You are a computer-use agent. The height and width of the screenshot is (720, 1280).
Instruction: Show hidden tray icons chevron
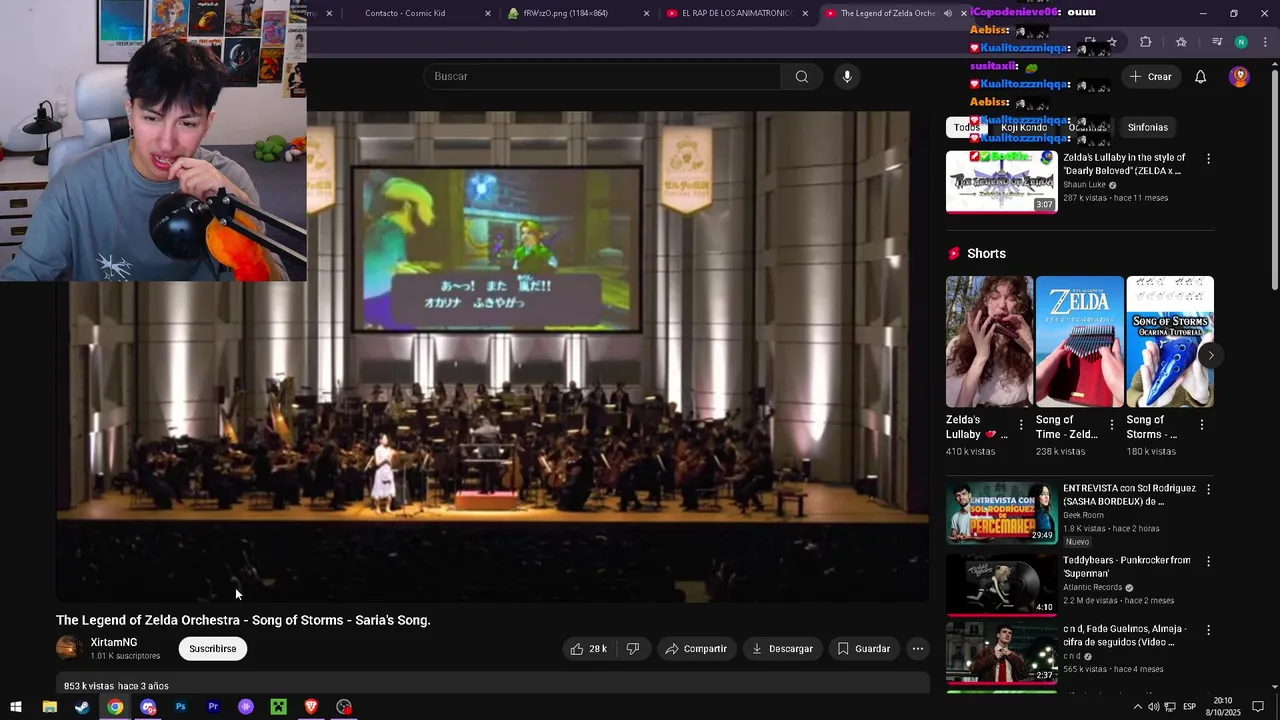pos(1137,707)
